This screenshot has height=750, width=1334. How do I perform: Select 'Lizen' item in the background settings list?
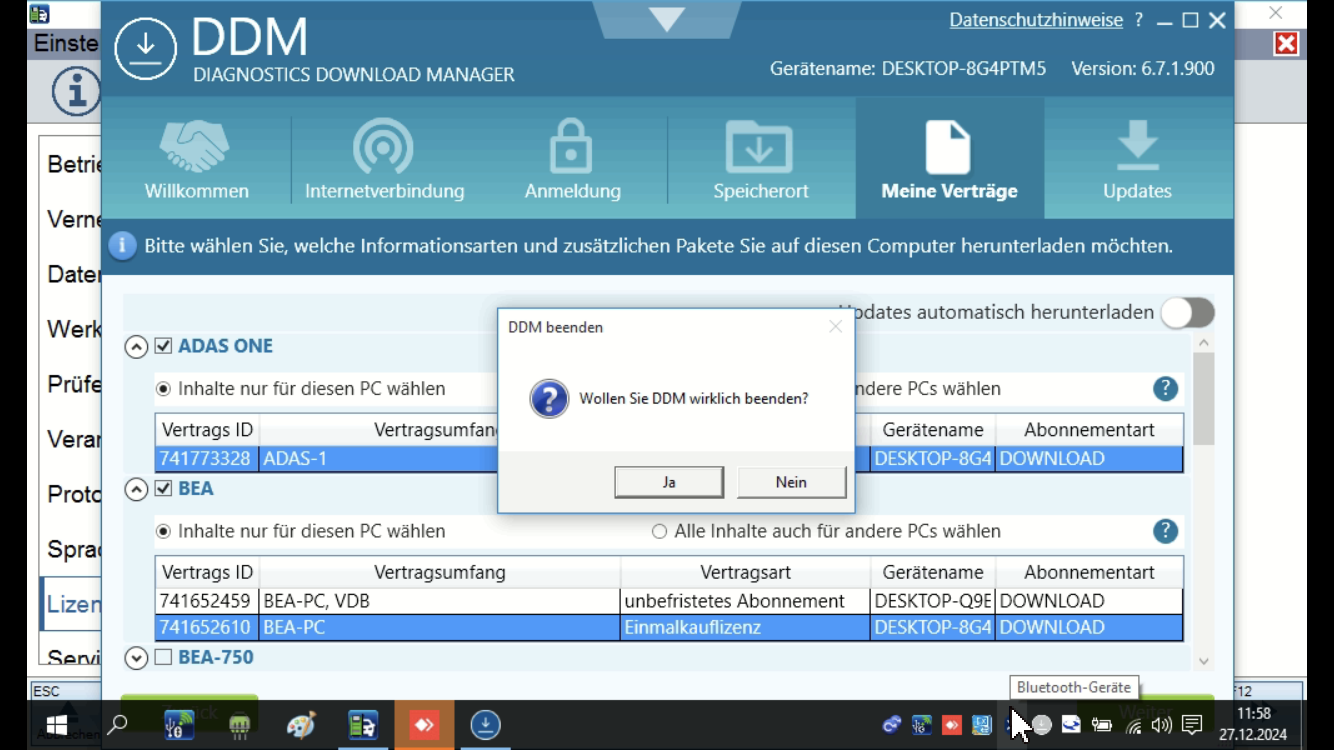(x=72, y=604)
